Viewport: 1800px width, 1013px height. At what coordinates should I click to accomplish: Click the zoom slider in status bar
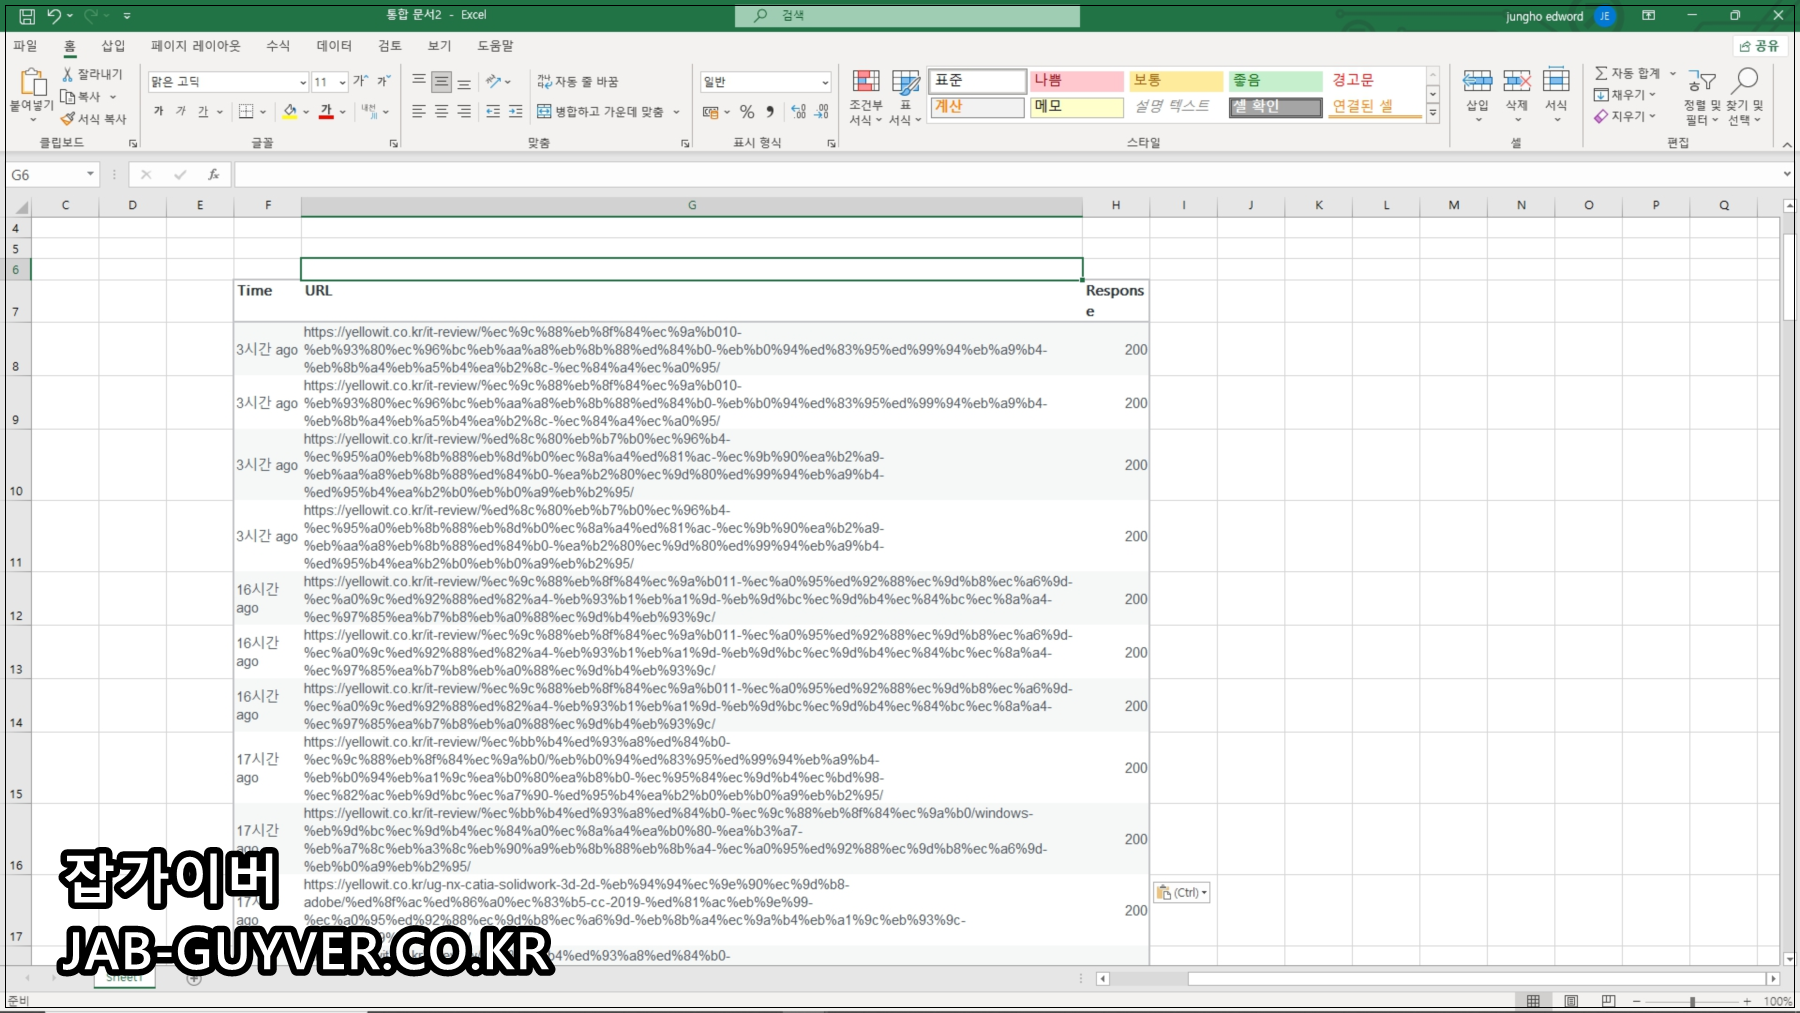point(1692,1001)
